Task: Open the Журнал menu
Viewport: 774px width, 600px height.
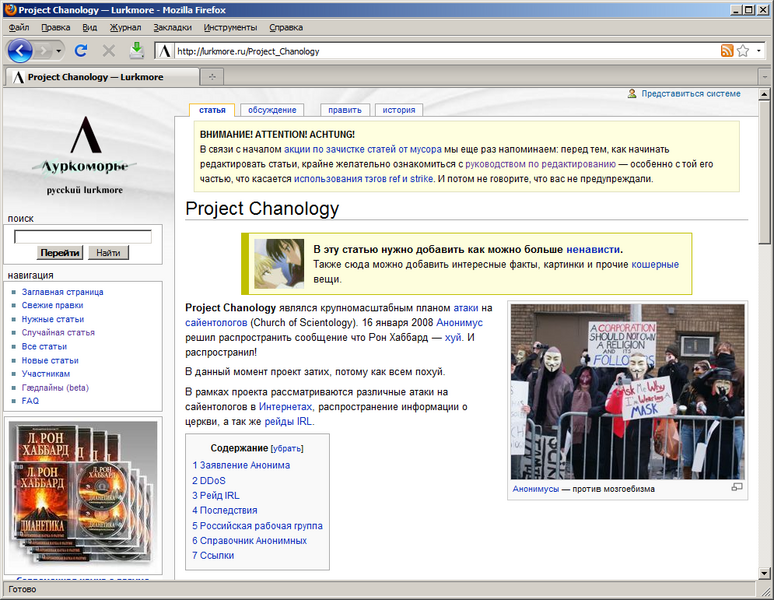Action: pos(125,27)
